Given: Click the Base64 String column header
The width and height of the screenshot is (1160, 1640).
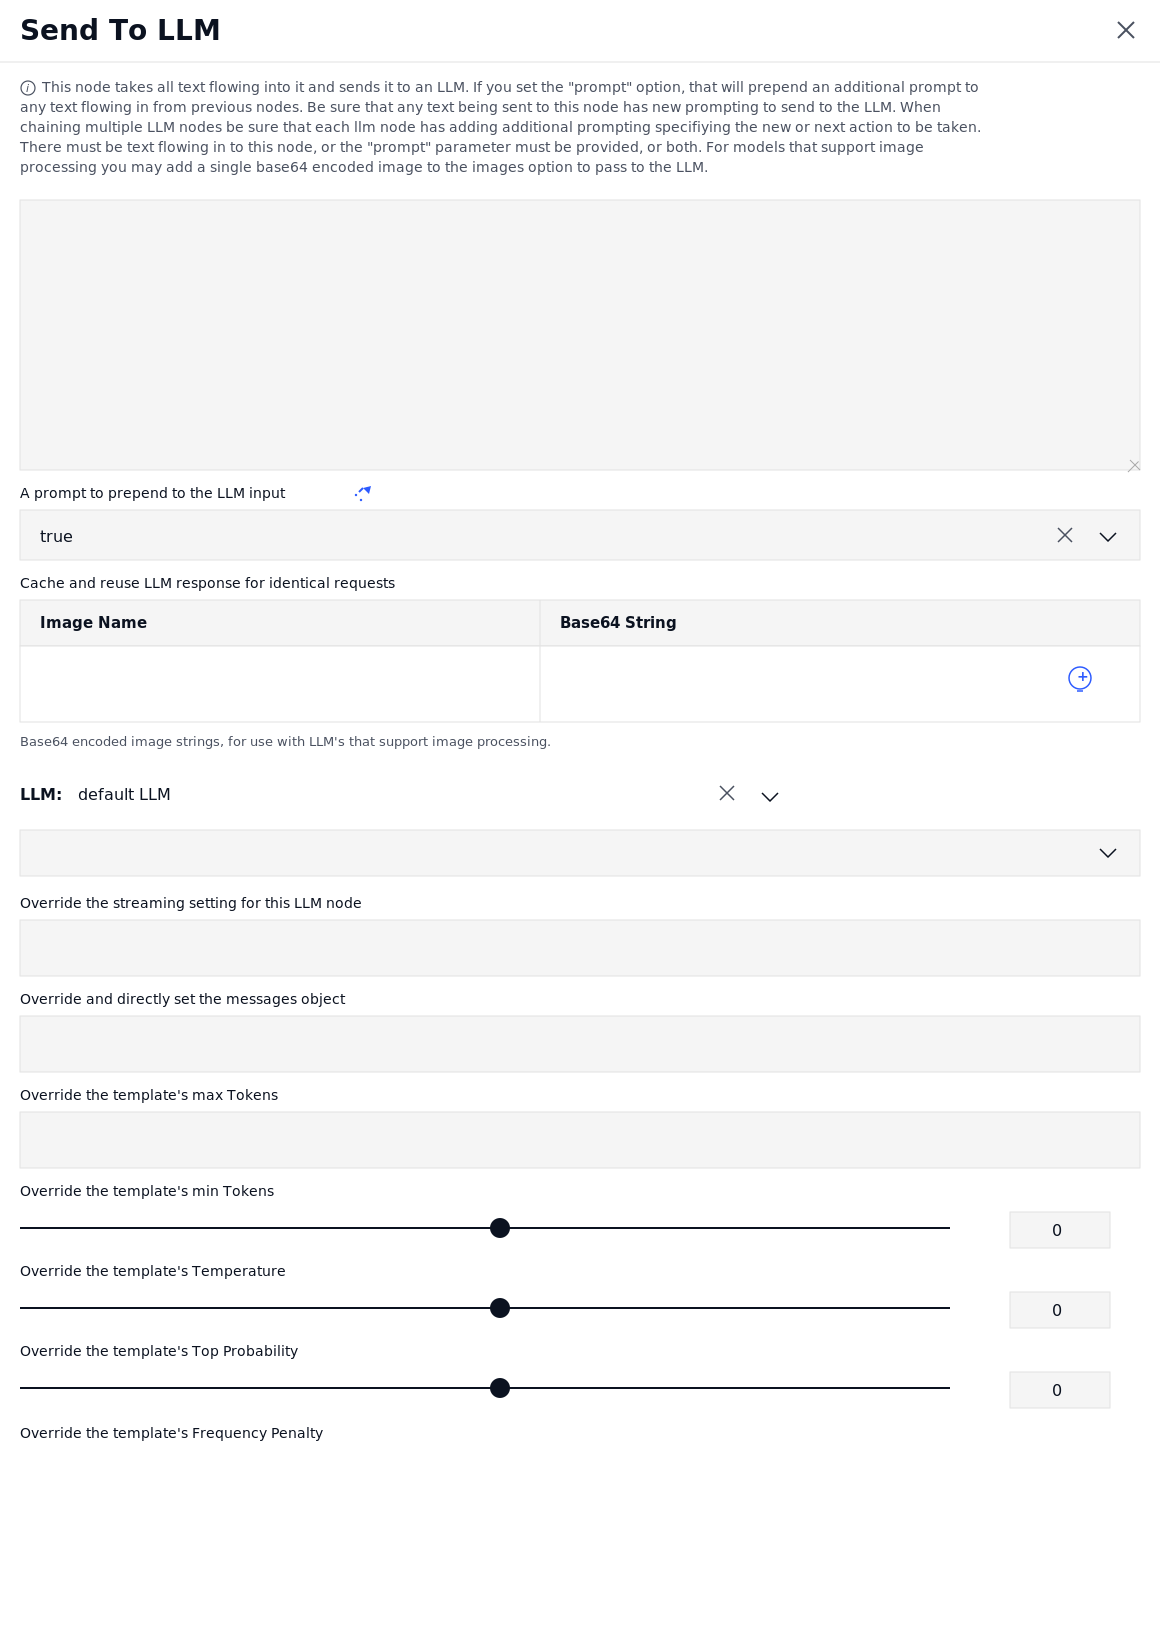Looking at the screenshot, I should pyautogui.click(x=840, y=623).
